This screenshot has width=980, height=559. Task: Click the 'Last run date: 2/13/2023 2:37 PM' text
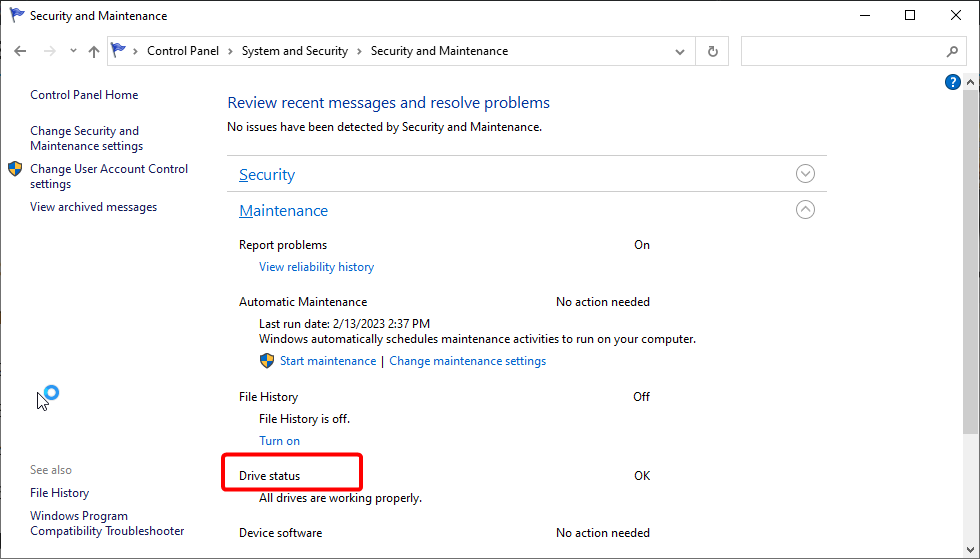coord(344,324)
